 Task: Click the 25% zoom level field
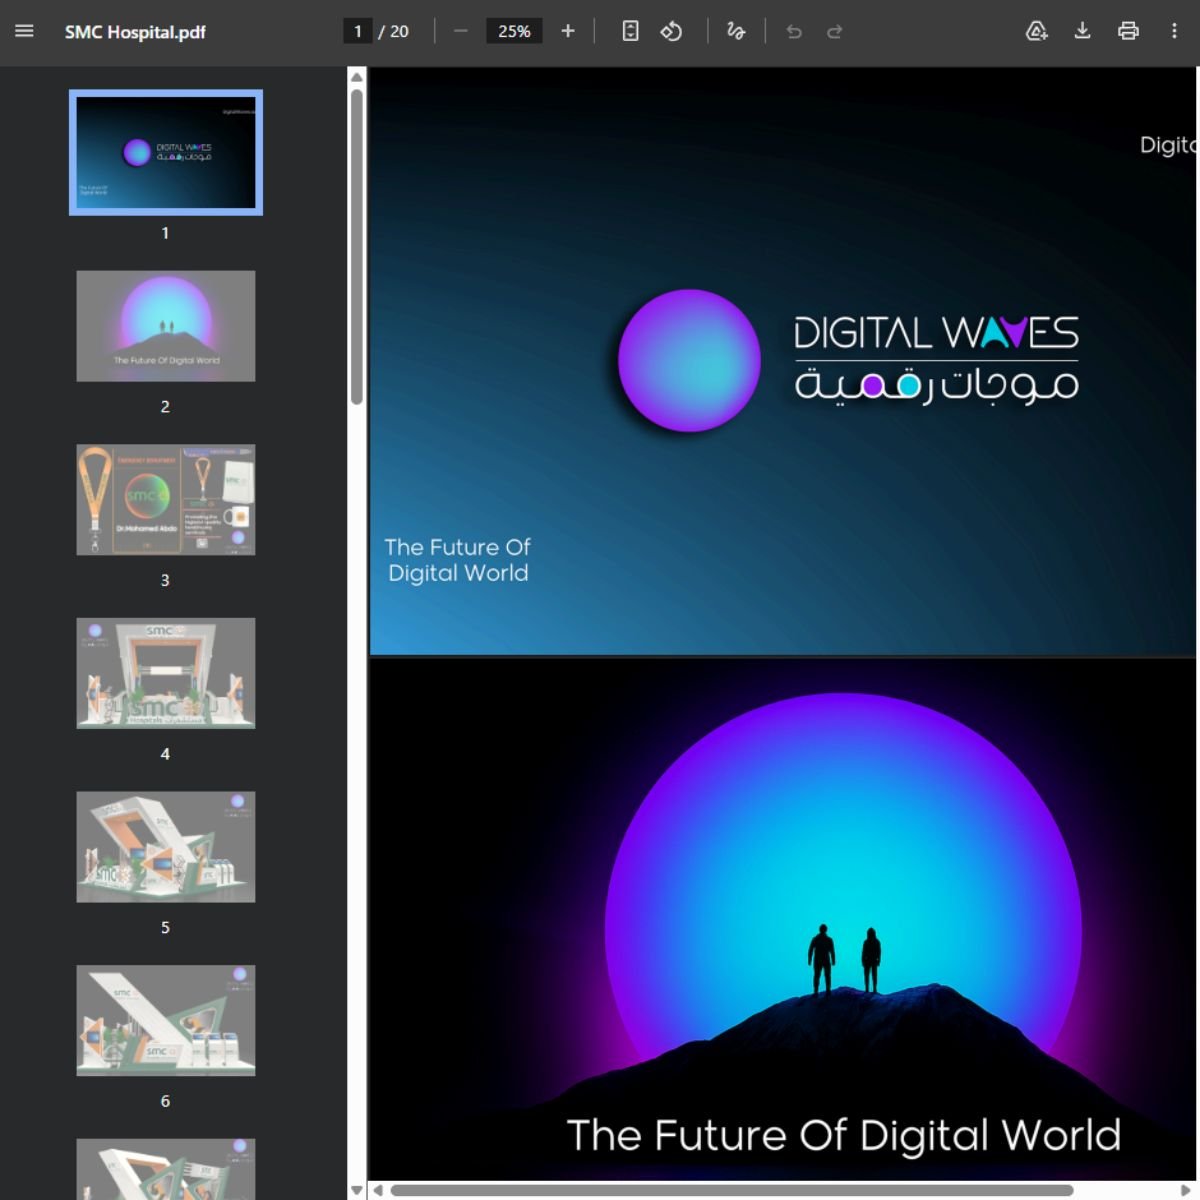[x=514, y=31]
